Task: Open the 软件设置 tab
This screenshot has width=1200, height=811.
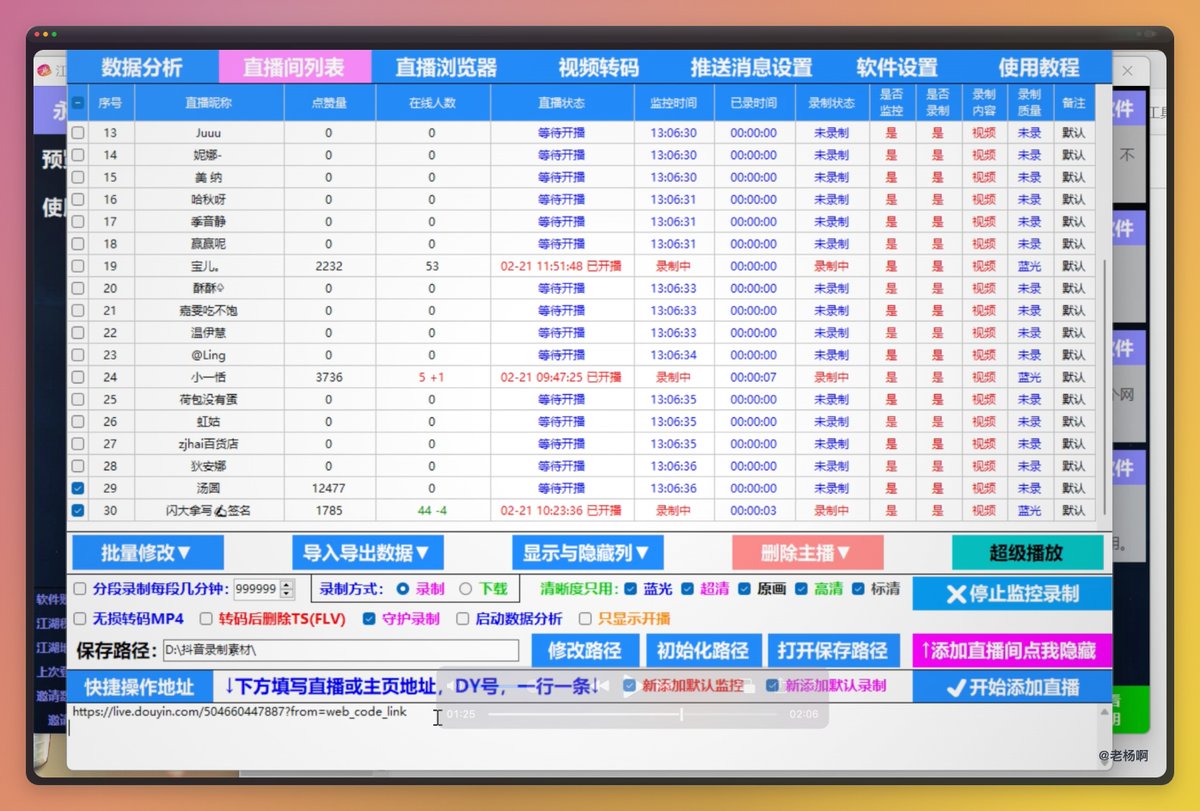Action: [897, 68]
